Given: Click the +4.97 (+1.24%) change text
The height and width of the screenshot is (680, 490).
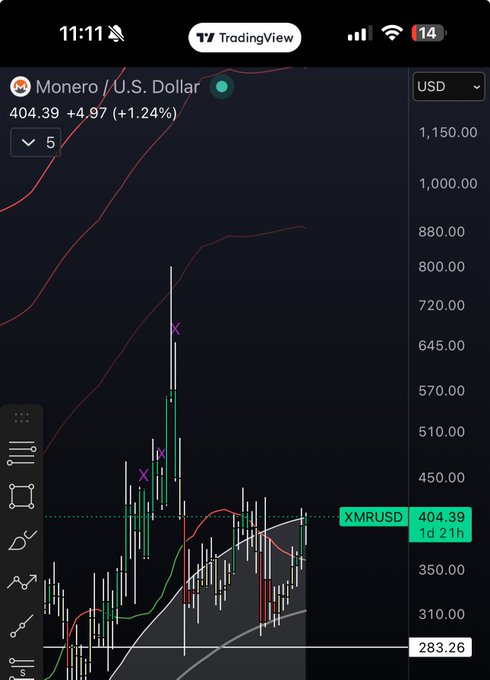Looking at the screenshot, I should 122,113.
